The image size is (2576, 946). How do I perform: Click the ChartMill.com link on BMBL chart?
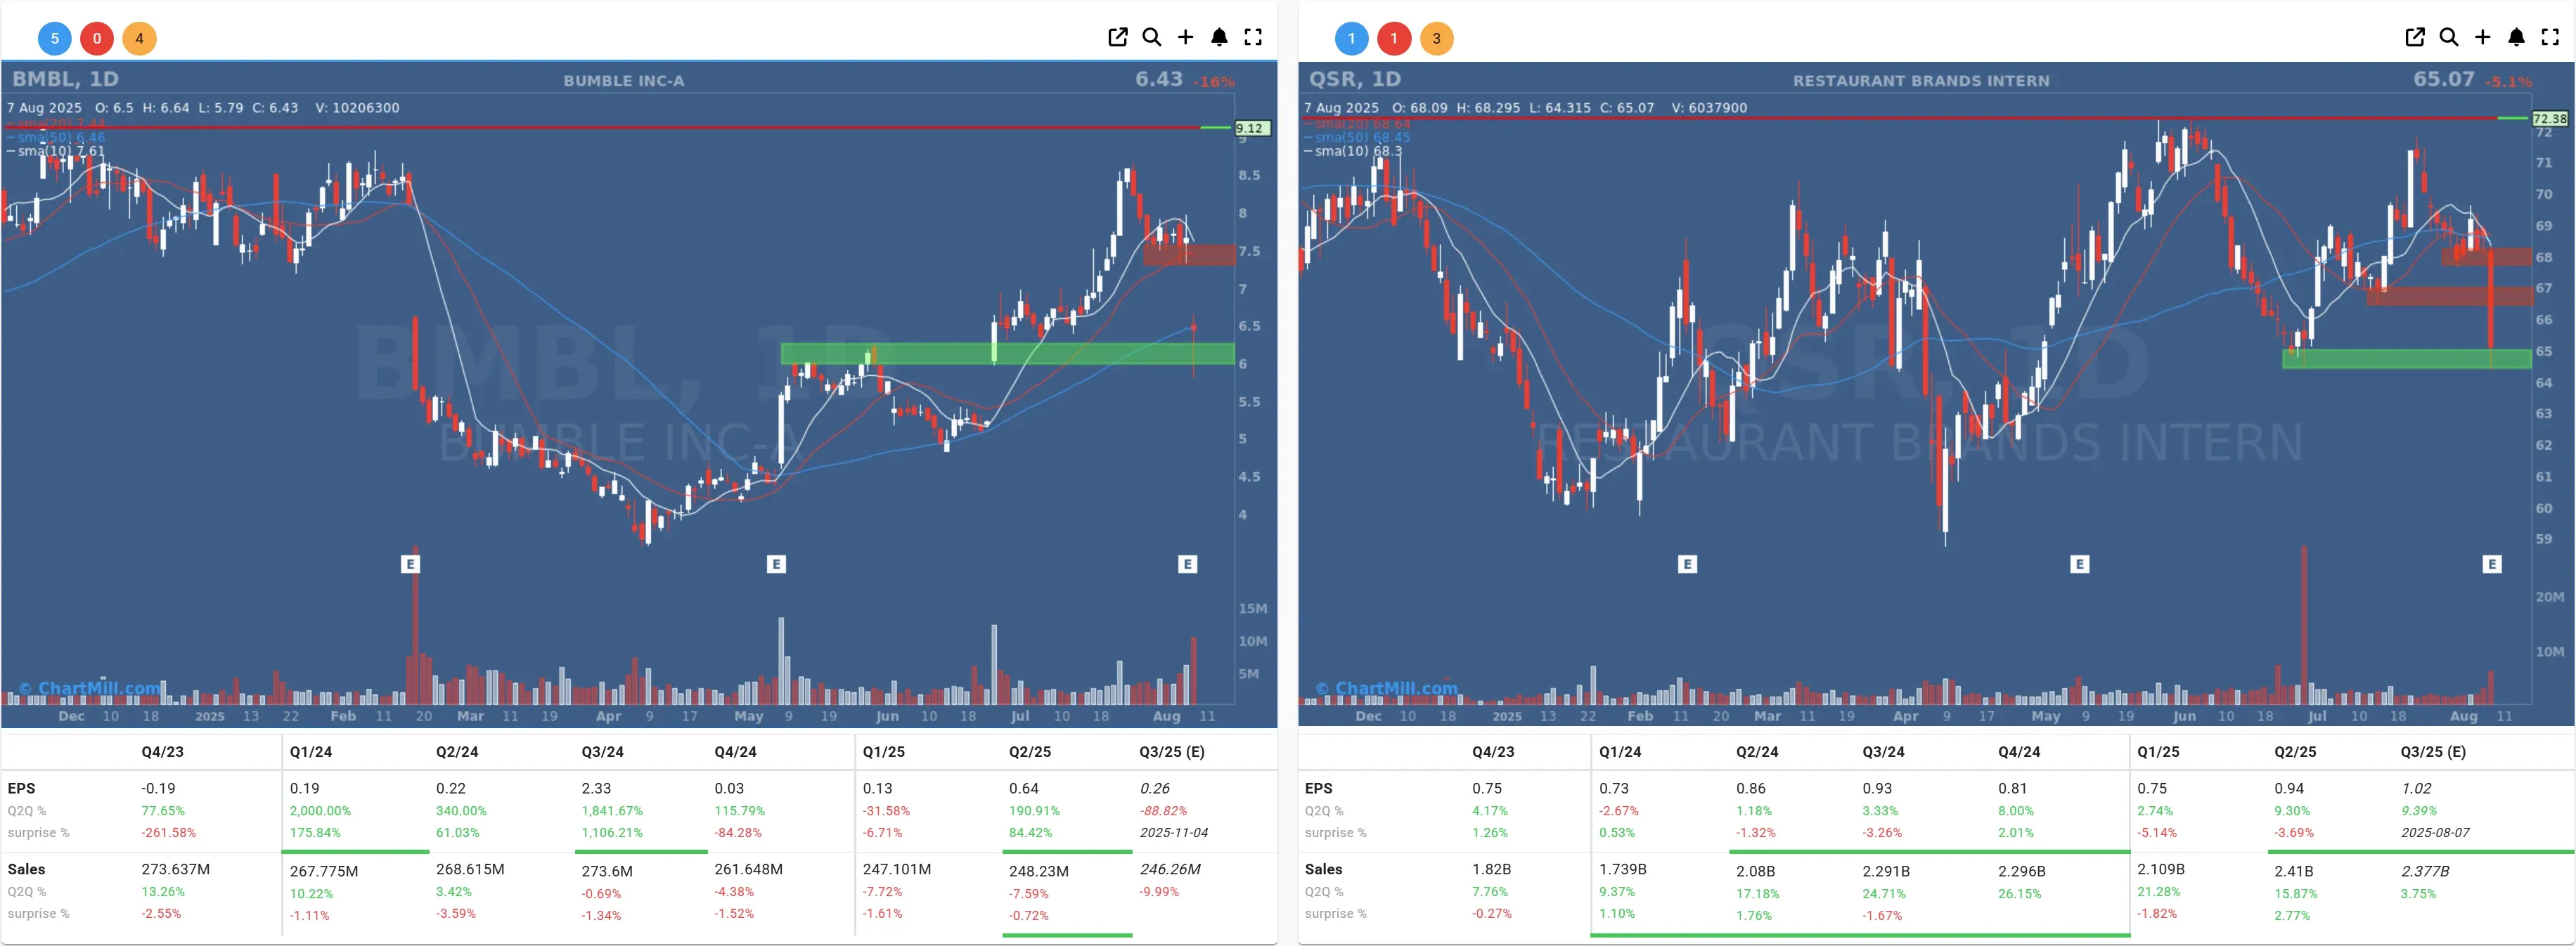click(90, 688)
